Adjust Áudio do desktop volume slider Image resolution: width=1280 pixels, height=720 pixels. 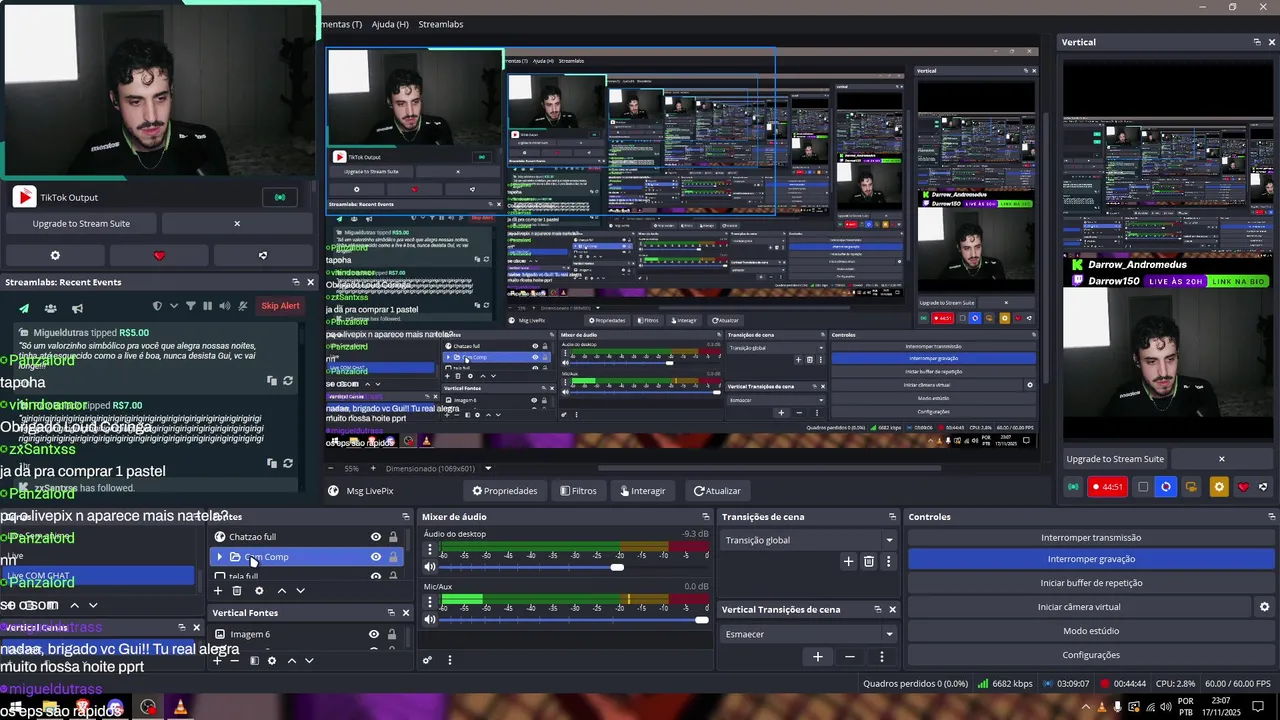(617, 567)
